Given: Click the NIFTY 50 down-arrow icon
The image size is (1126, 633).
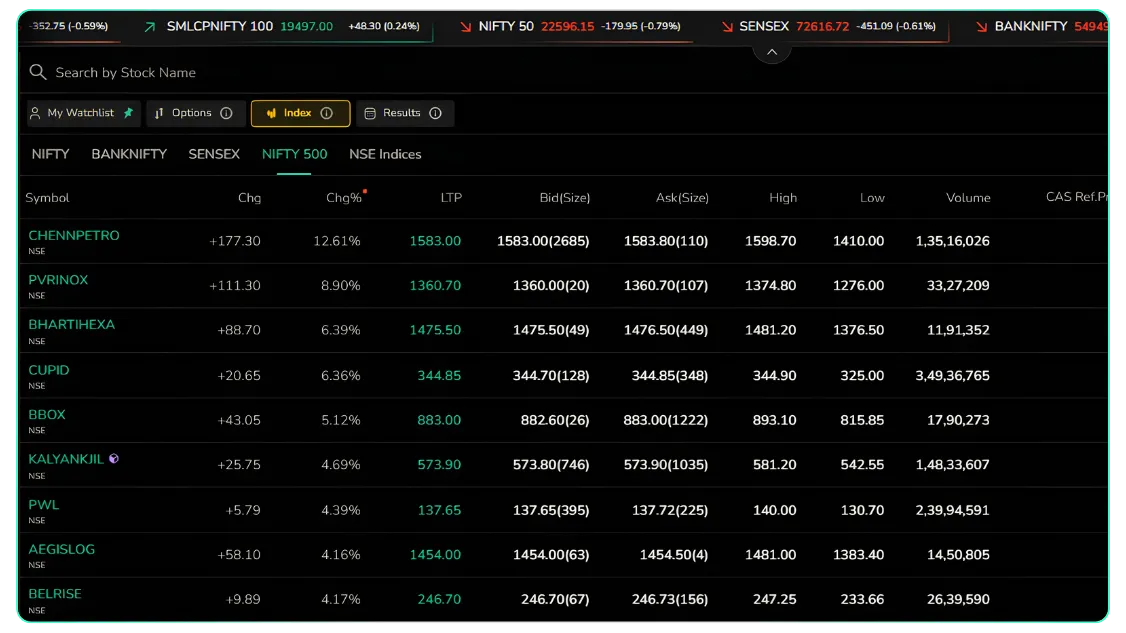Looking at the screenshot, I should click(465, 27).
